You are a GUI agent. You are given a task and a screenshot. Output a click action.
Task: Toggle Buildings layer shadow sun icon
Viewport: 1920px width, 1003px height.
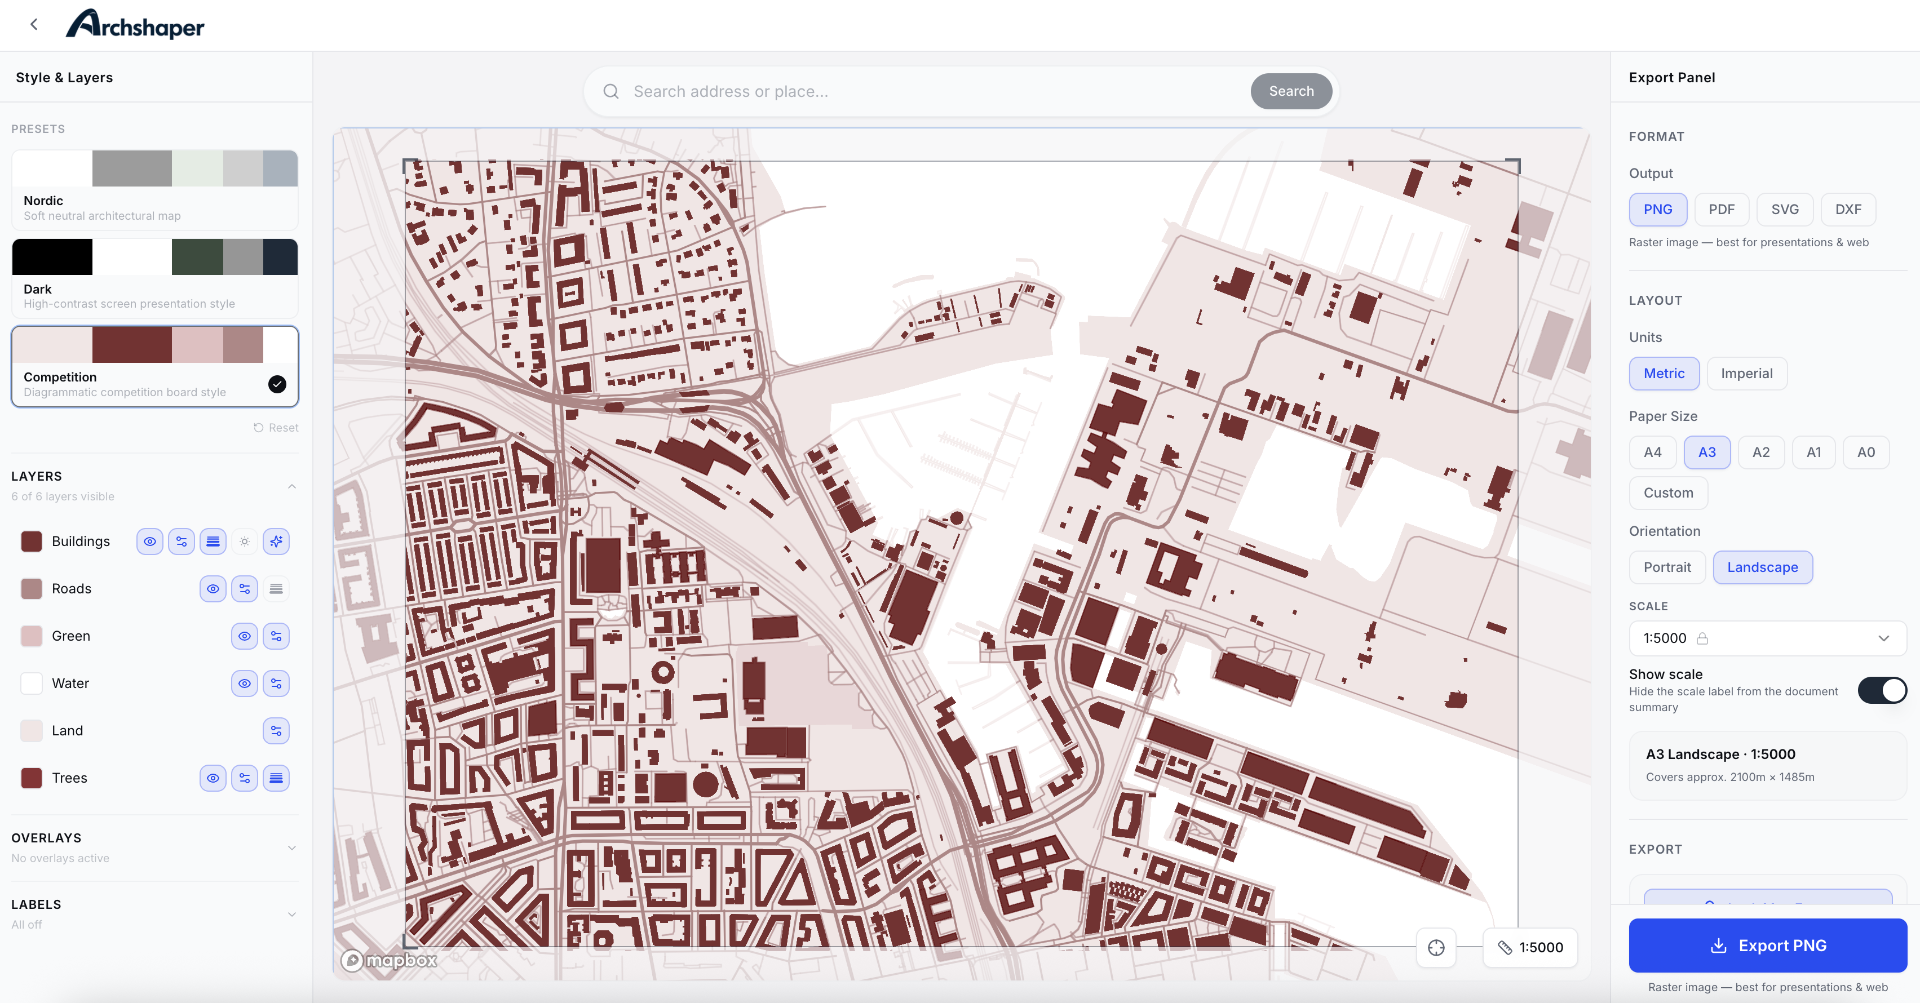click(244, 542)
